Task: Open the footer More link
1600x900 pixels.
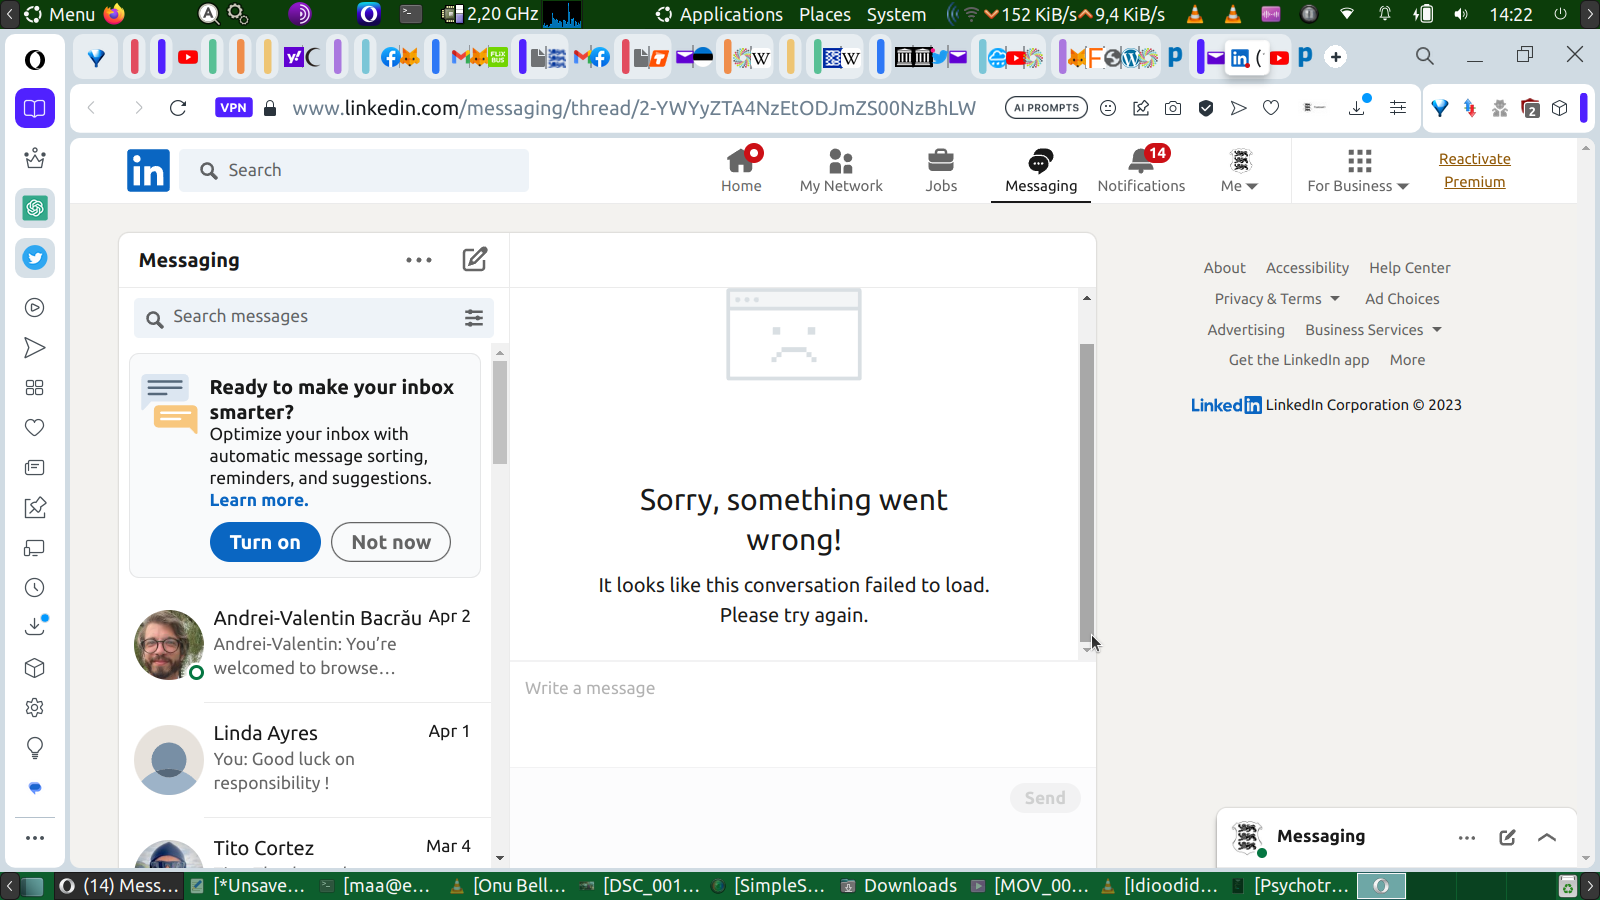Action: coord(1407,360)
